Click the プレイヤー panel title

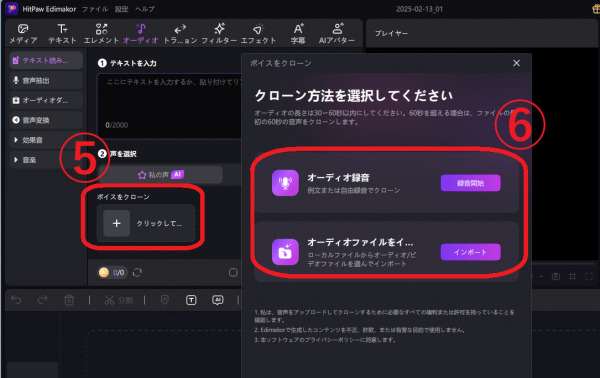[x=391, y=33]
